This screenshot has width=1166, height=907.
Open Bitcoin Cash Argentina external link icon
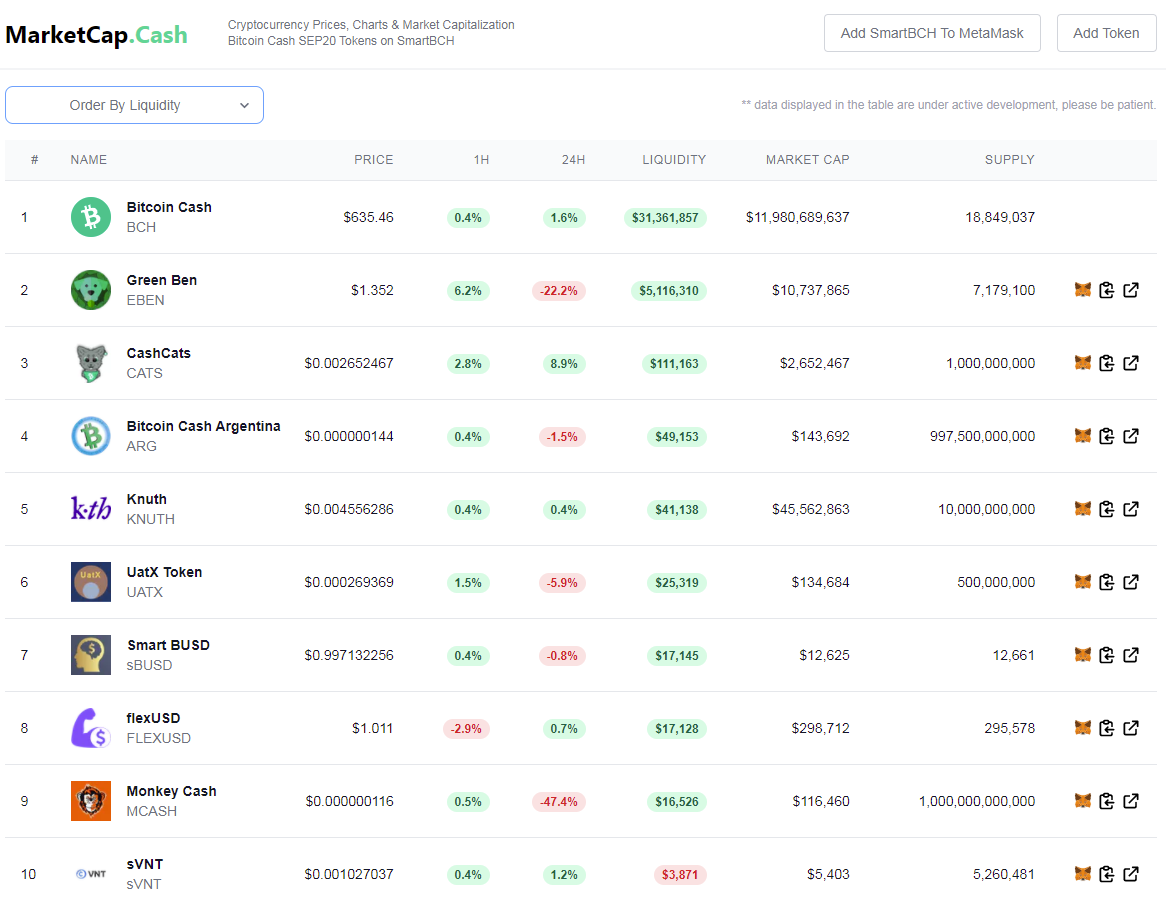click(1131, 436)
